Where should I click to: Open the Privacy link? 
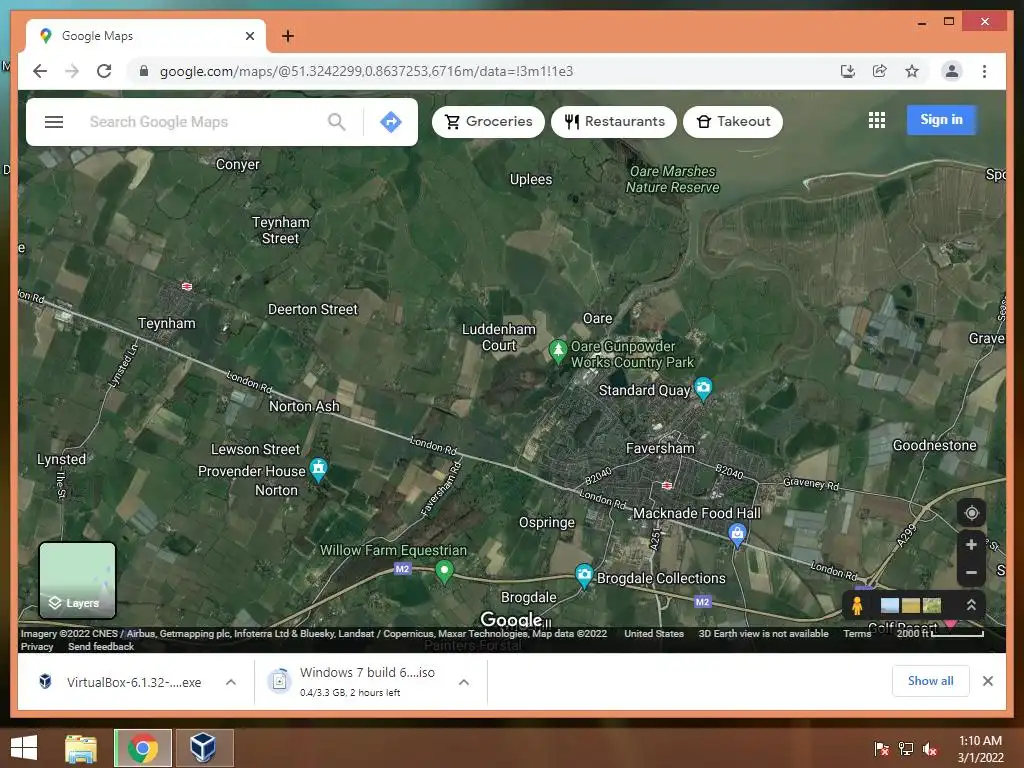coord(37,647)
